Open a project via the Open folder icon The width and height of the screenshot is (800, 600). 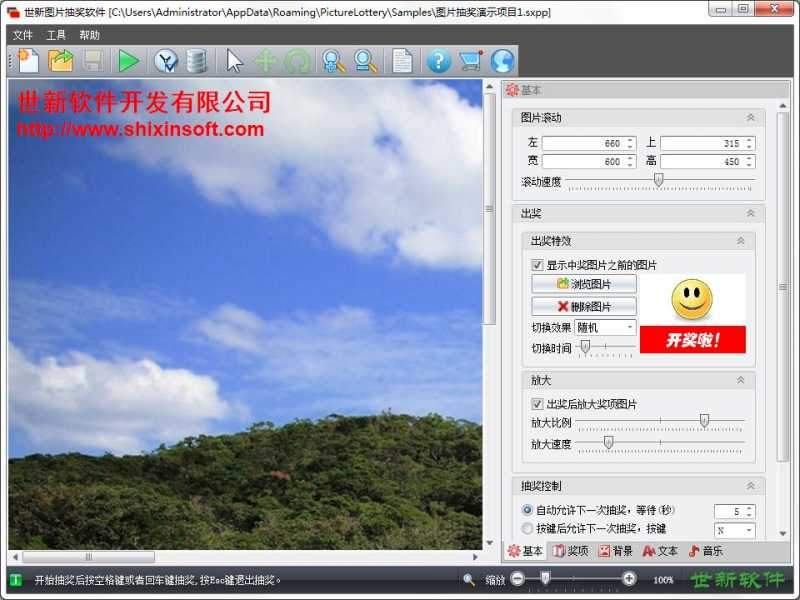click(62, 60)
